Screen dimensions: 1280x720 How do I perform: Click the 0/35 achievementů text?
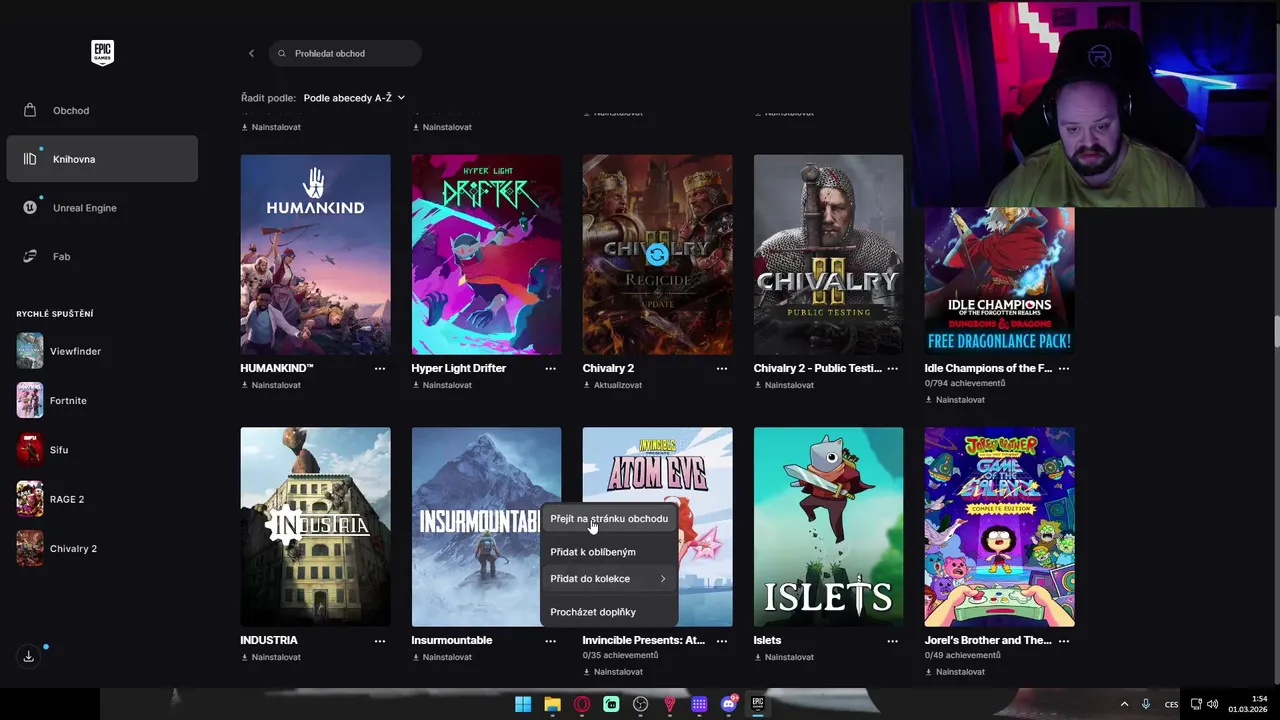620,655
